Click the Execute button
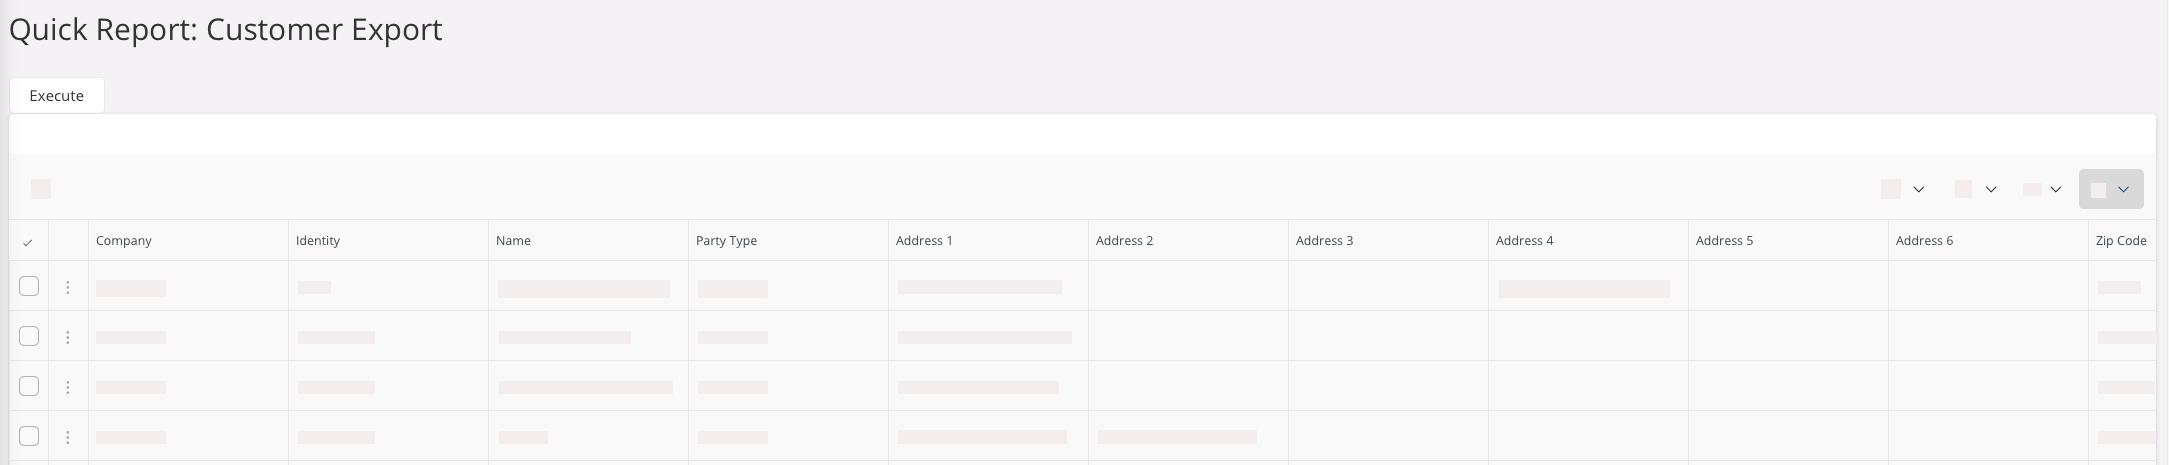This screenshot has height=465, width=2169. click(57, 96)
